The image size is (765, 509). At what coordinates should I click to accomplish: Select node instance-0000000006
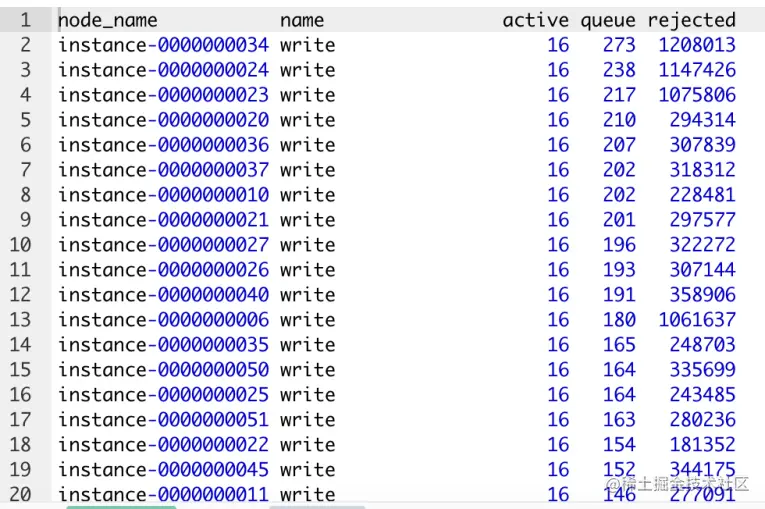point(163,320)
